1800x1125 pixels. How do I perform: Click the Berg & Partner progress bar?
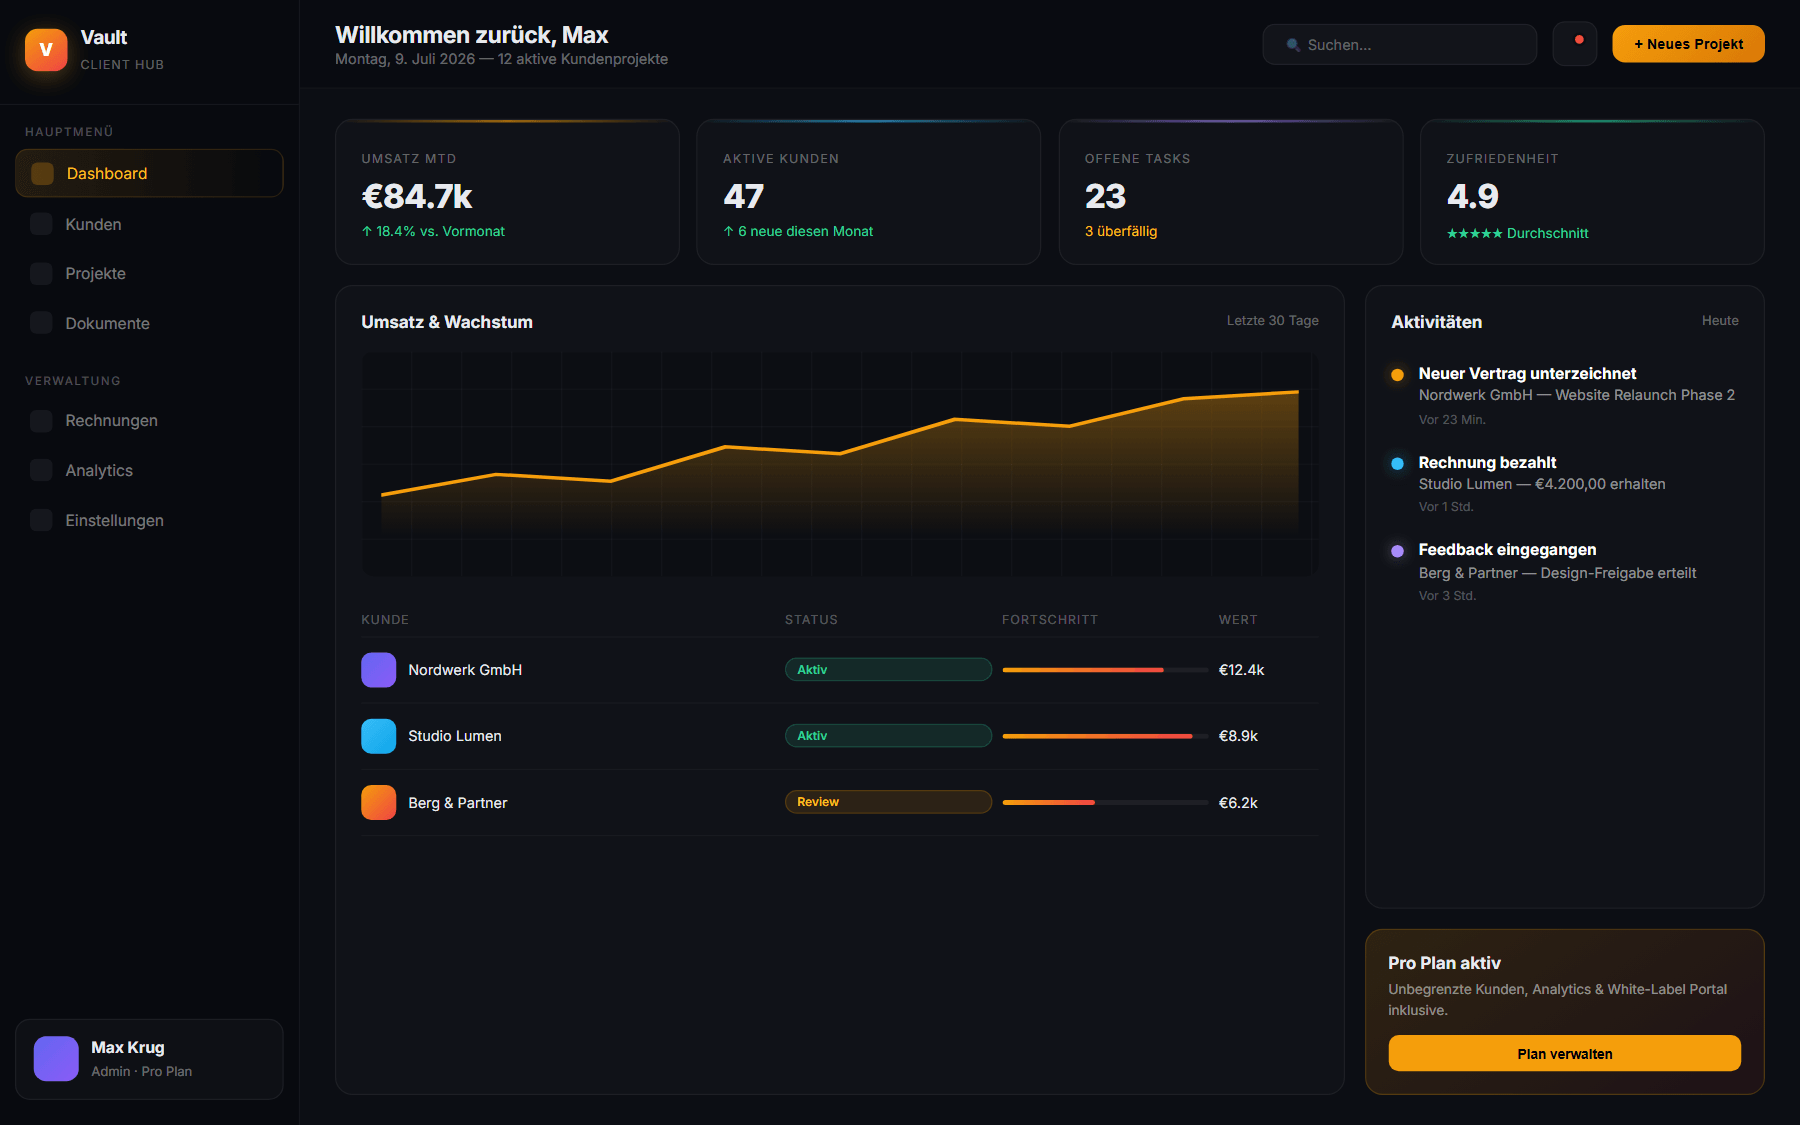[1105, 802]
